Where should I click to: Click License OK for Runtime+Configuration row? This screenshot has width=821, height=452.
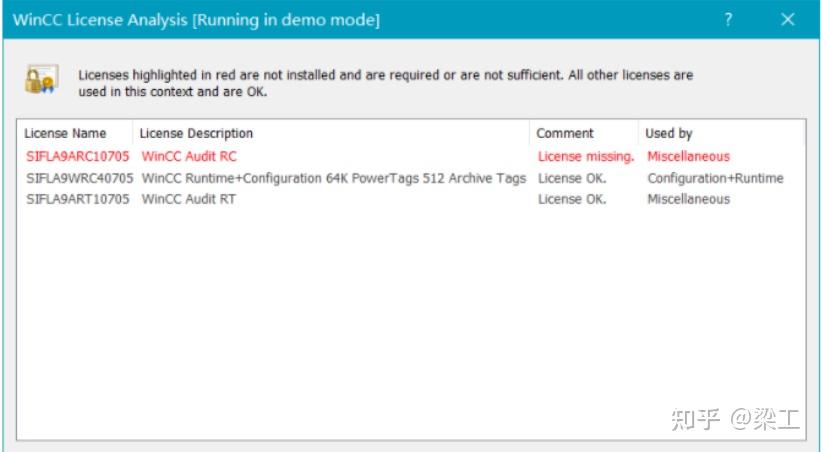[x=572, y=178]
